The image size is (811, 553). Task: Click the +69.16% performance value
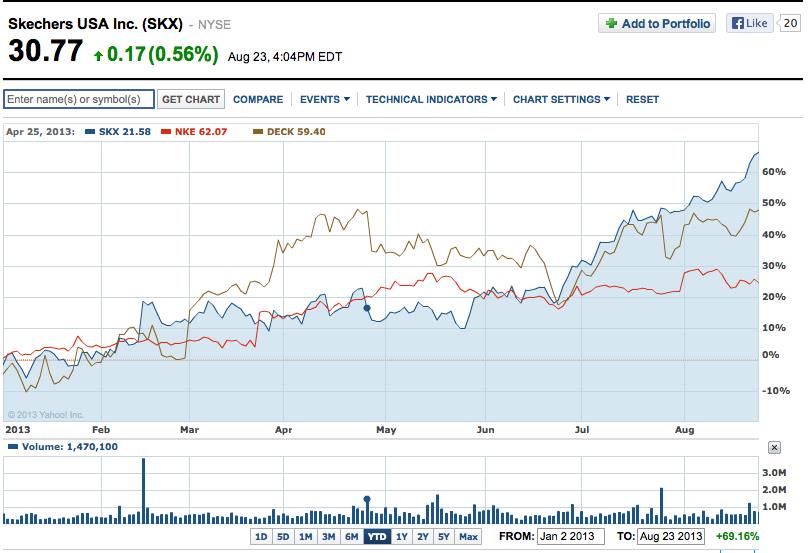click(737, 536)
